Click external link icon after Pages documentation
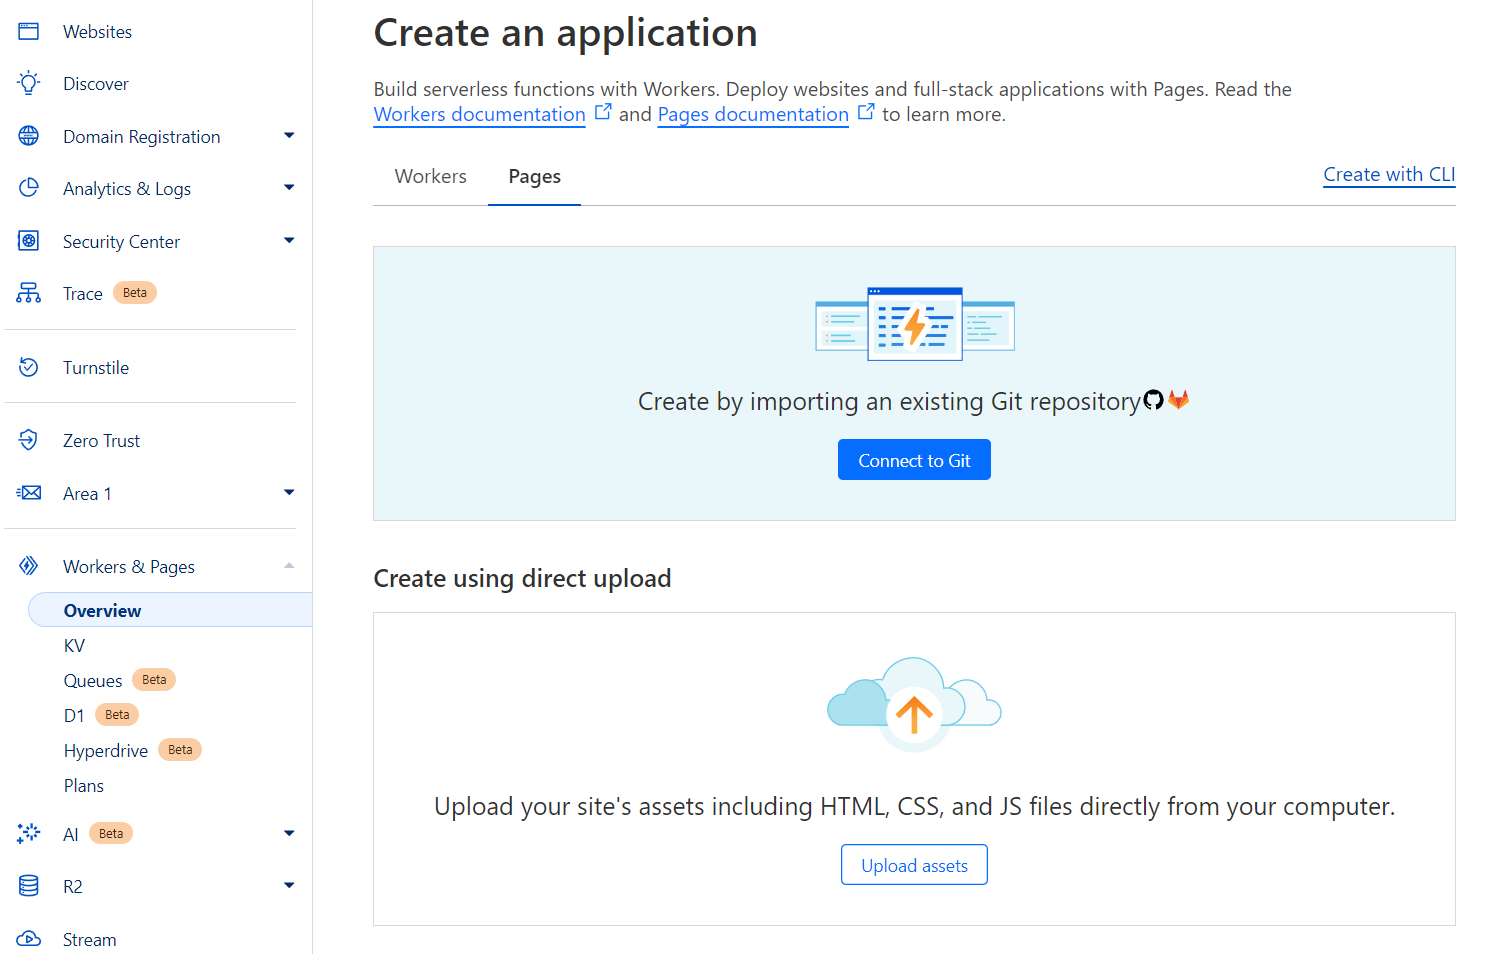 [x=866, y=112]
